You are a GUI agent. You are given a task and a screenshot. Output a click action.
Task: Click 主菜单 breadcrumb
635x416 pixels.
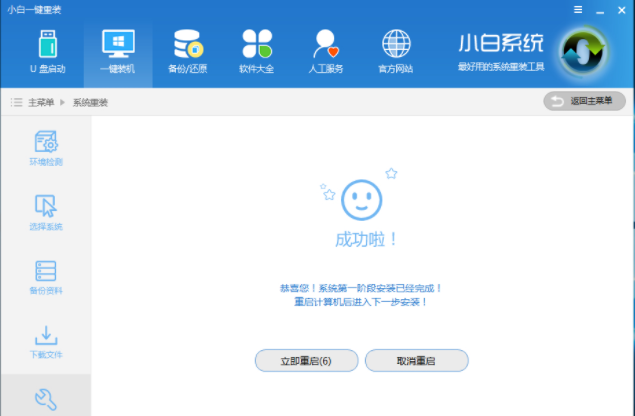coord(41,102)
